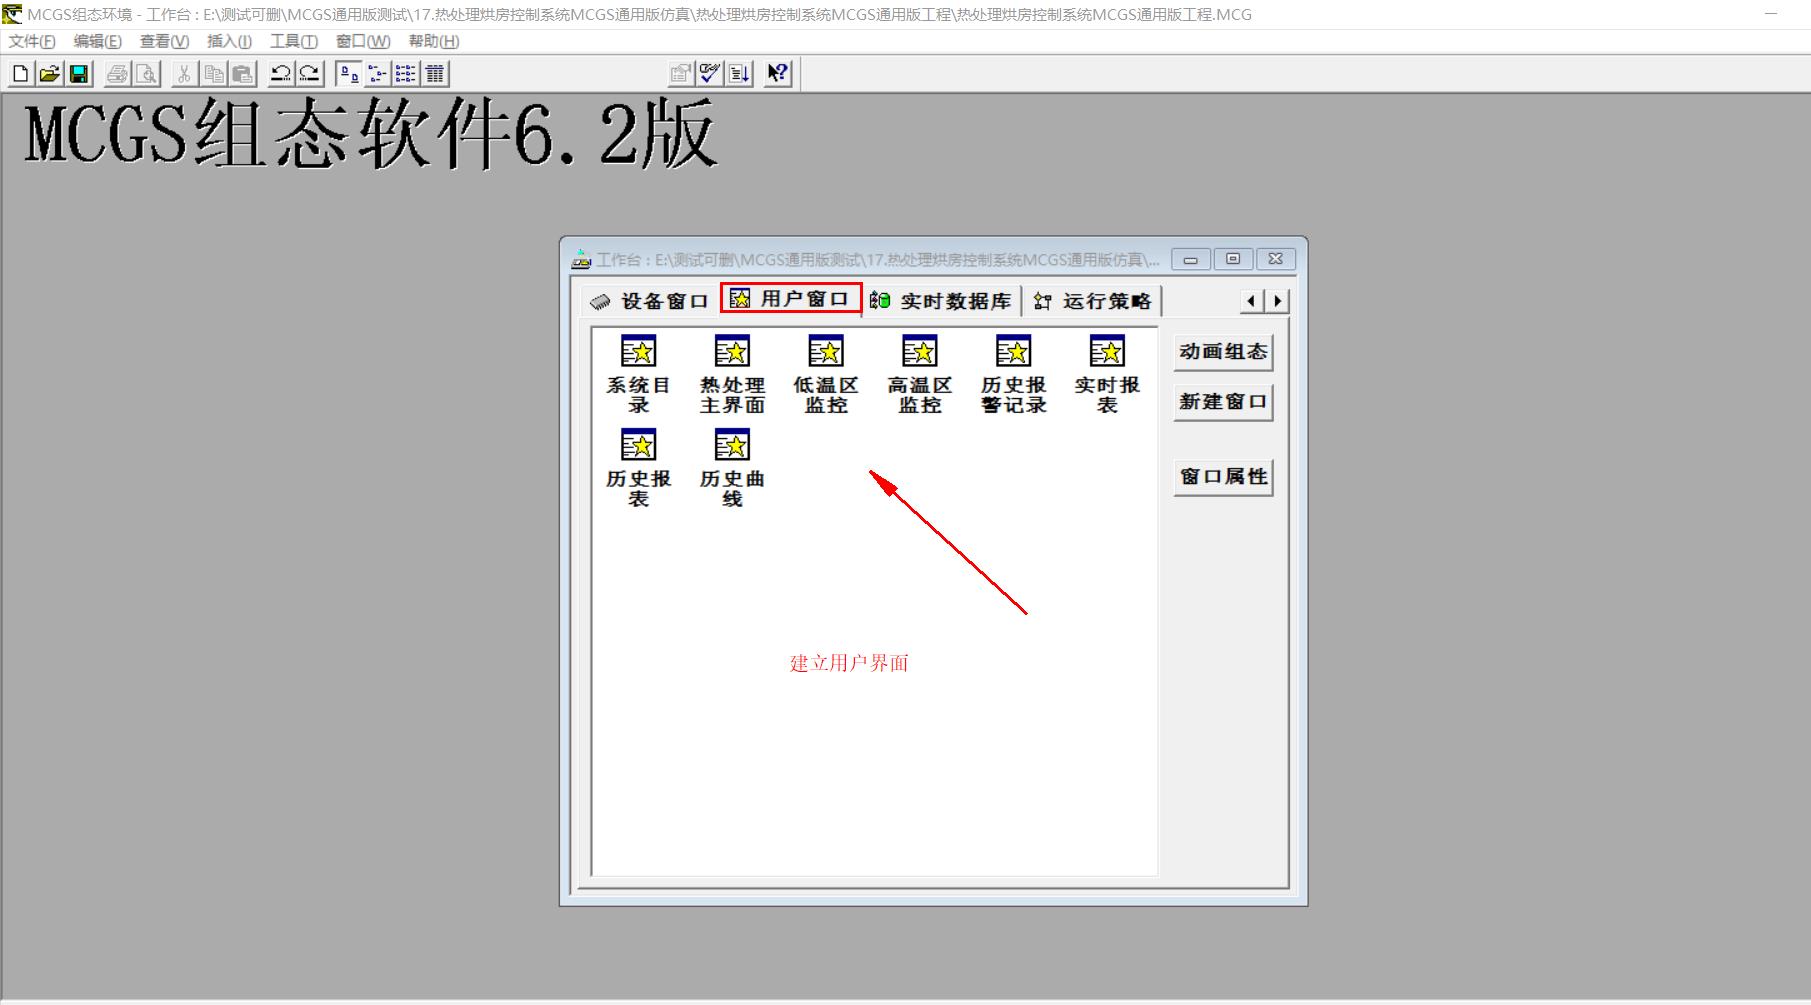Switch to detail list view mode
The height and width of the screenshot is (1005, 1811).
(x=436, y=73)
